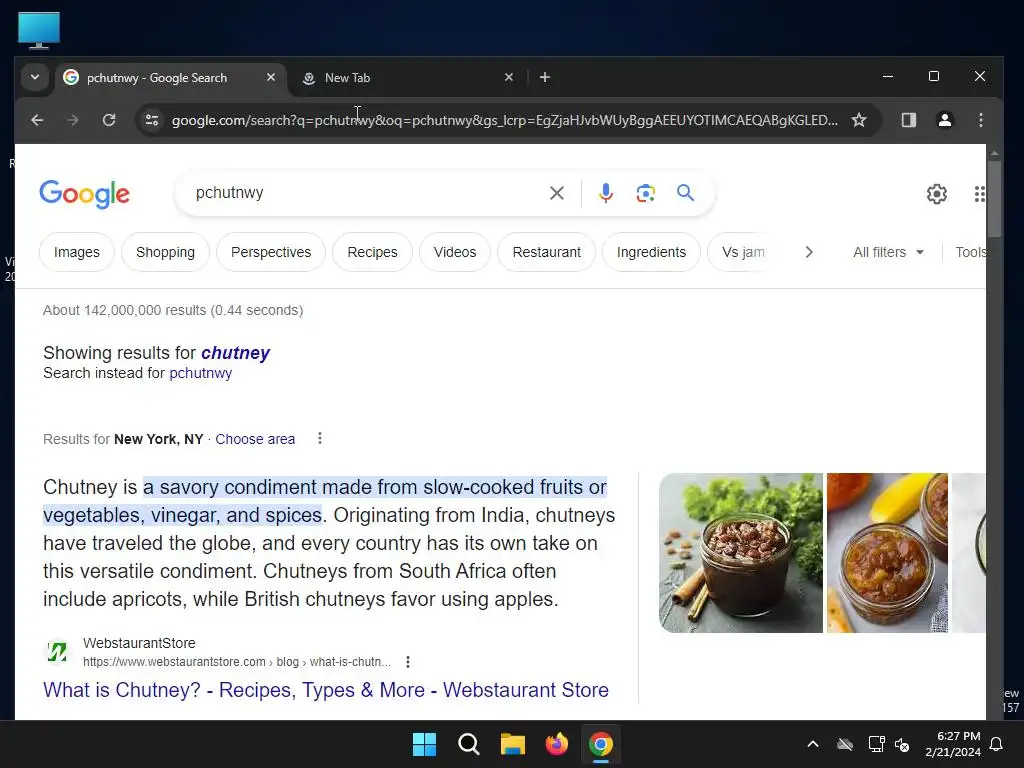Open Windows taskbar search

point(469,744)
